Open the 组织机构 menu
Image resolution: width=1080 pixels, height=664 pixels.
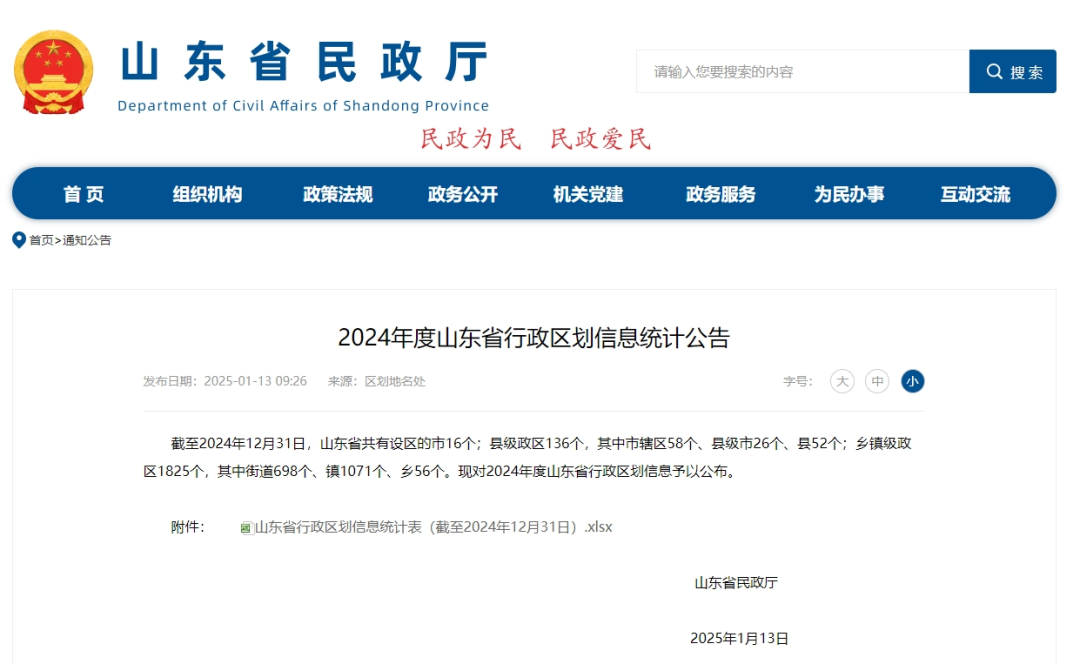click(208, 194)
